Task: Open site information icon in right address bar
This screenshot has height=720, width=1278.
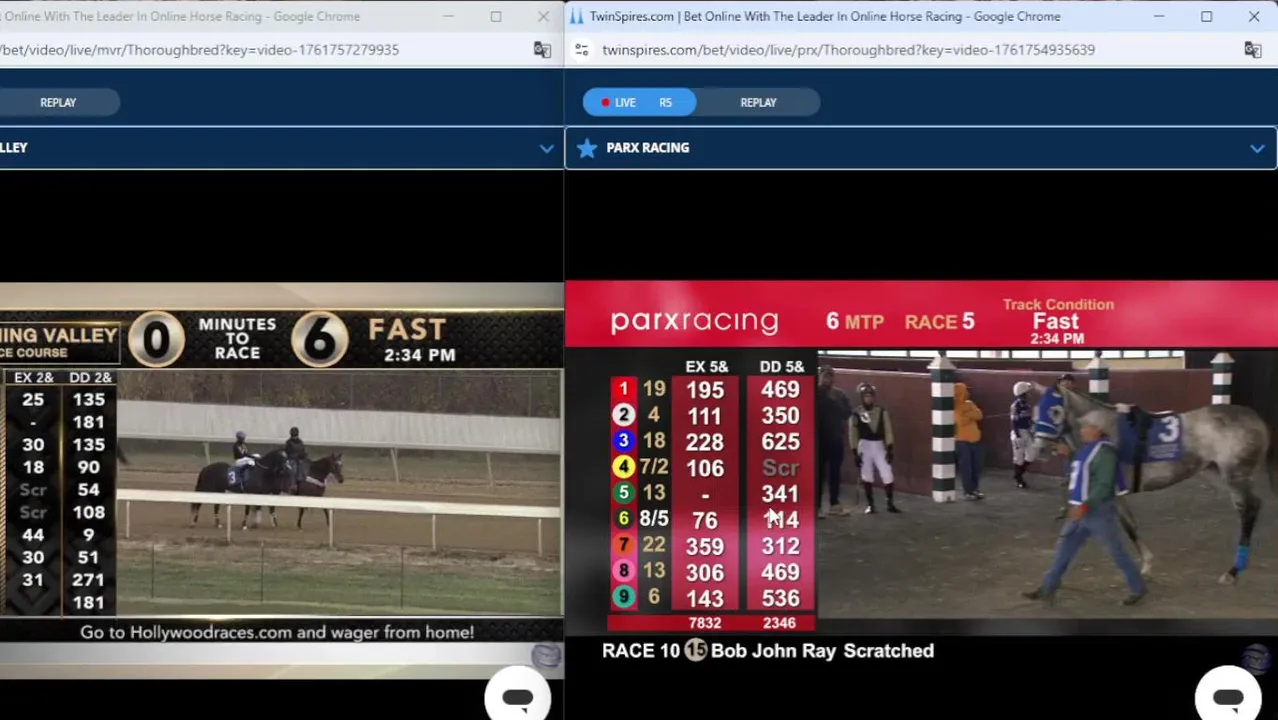Action: 582,49
